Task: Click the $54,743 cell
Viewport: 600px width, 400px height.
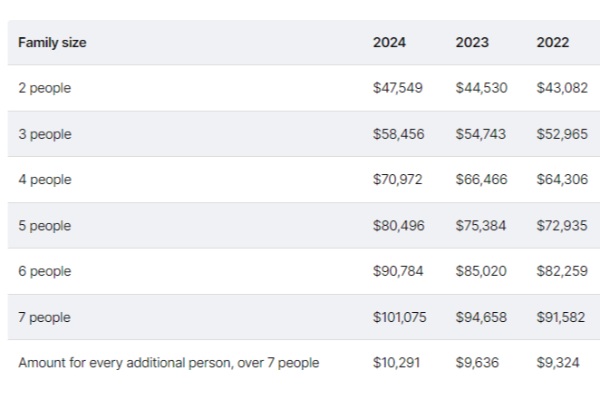Action: 481,134
